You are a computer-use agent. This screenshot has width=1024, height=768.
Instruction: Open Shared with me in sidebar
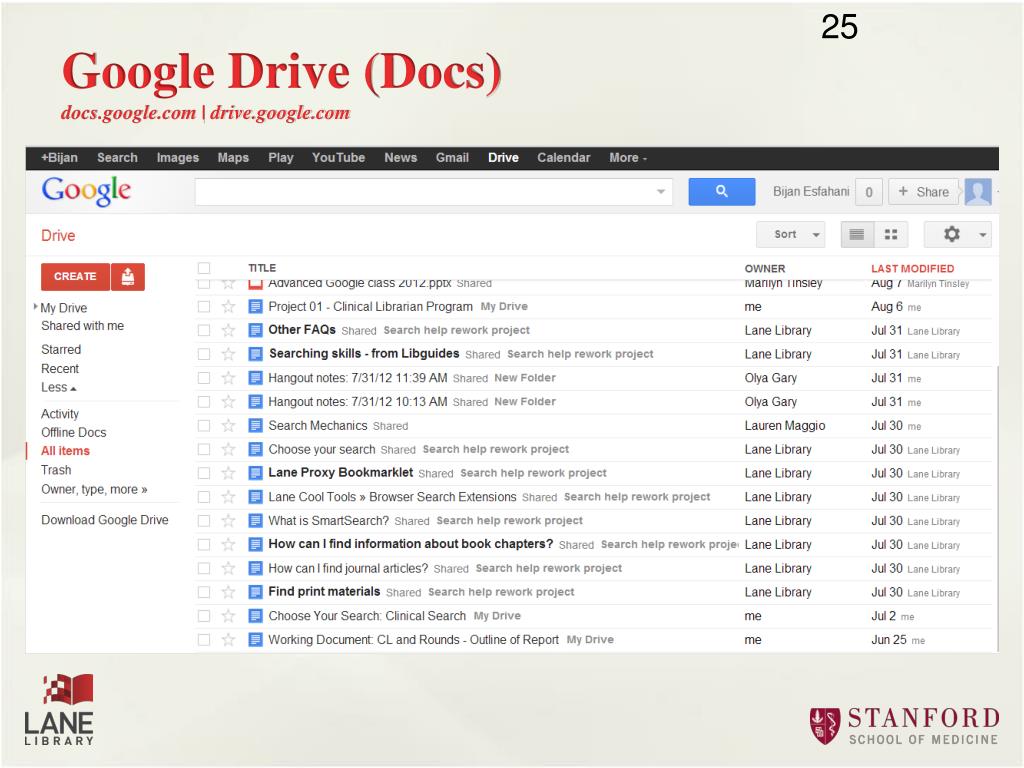82,326
